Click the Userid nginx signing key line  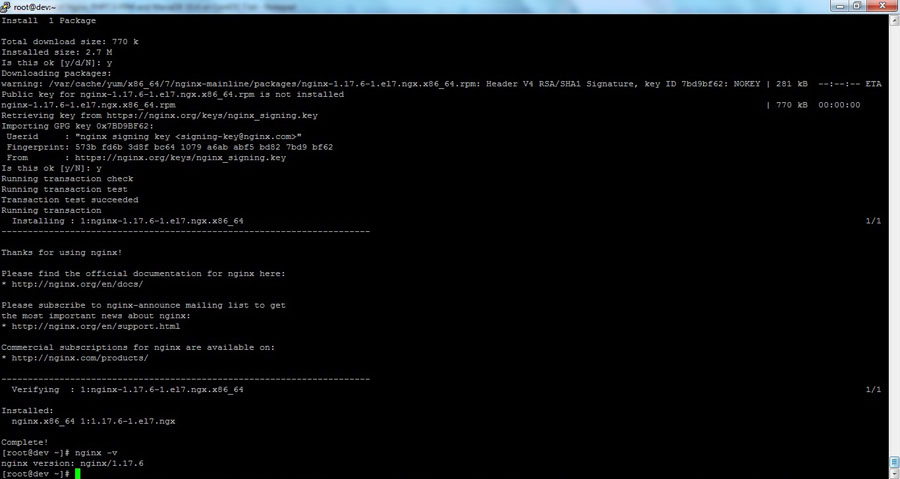154,137
